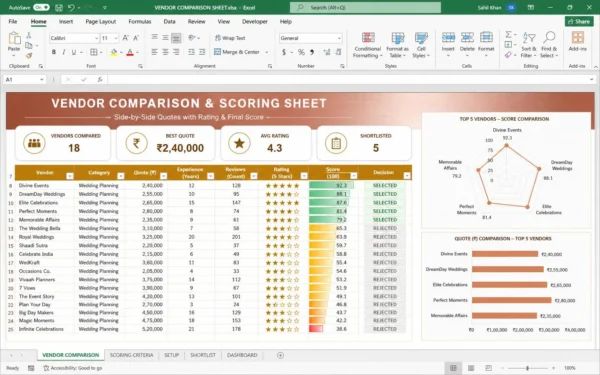Switch to the SCORING CRITERIA sheet tab
The image size is (600, 375).
pos(131,355)
